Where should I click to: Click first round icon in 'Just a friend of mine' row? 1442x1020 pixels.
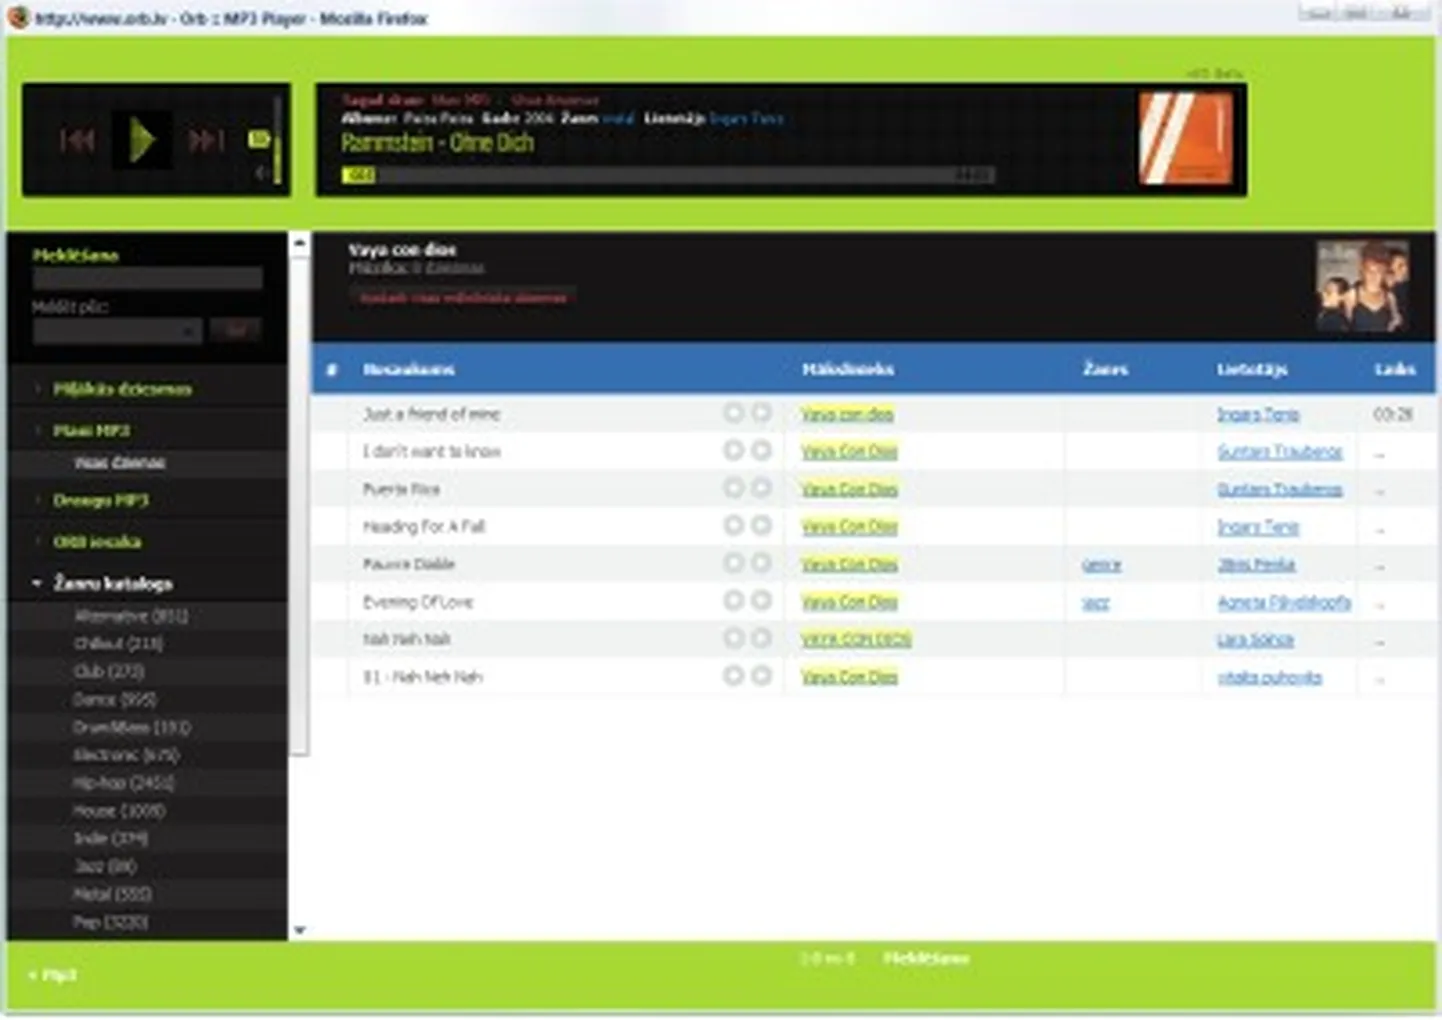(733, 412)
